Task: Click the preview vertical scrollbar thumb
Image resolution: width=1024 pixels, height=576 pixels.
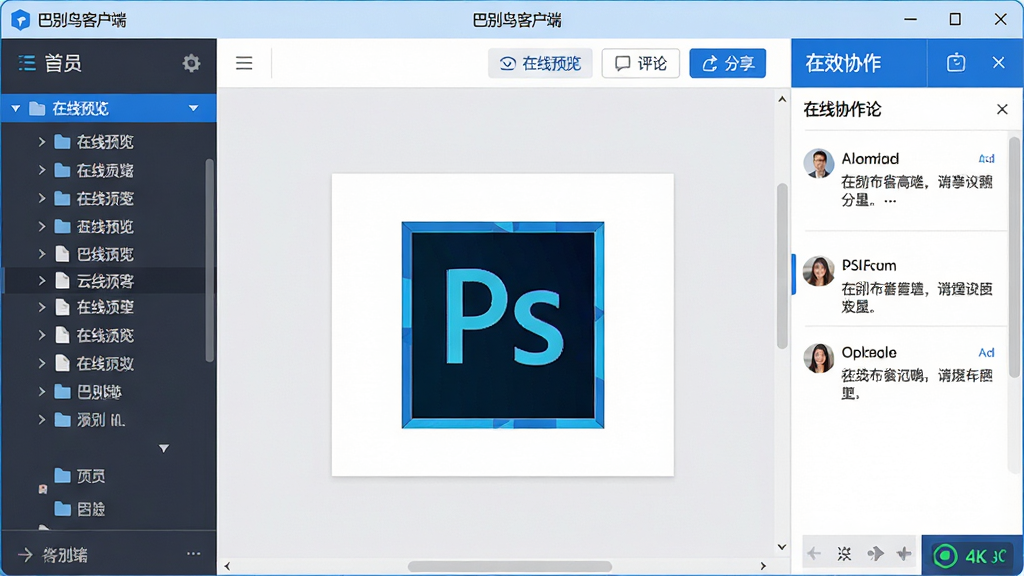Action: 782,266
